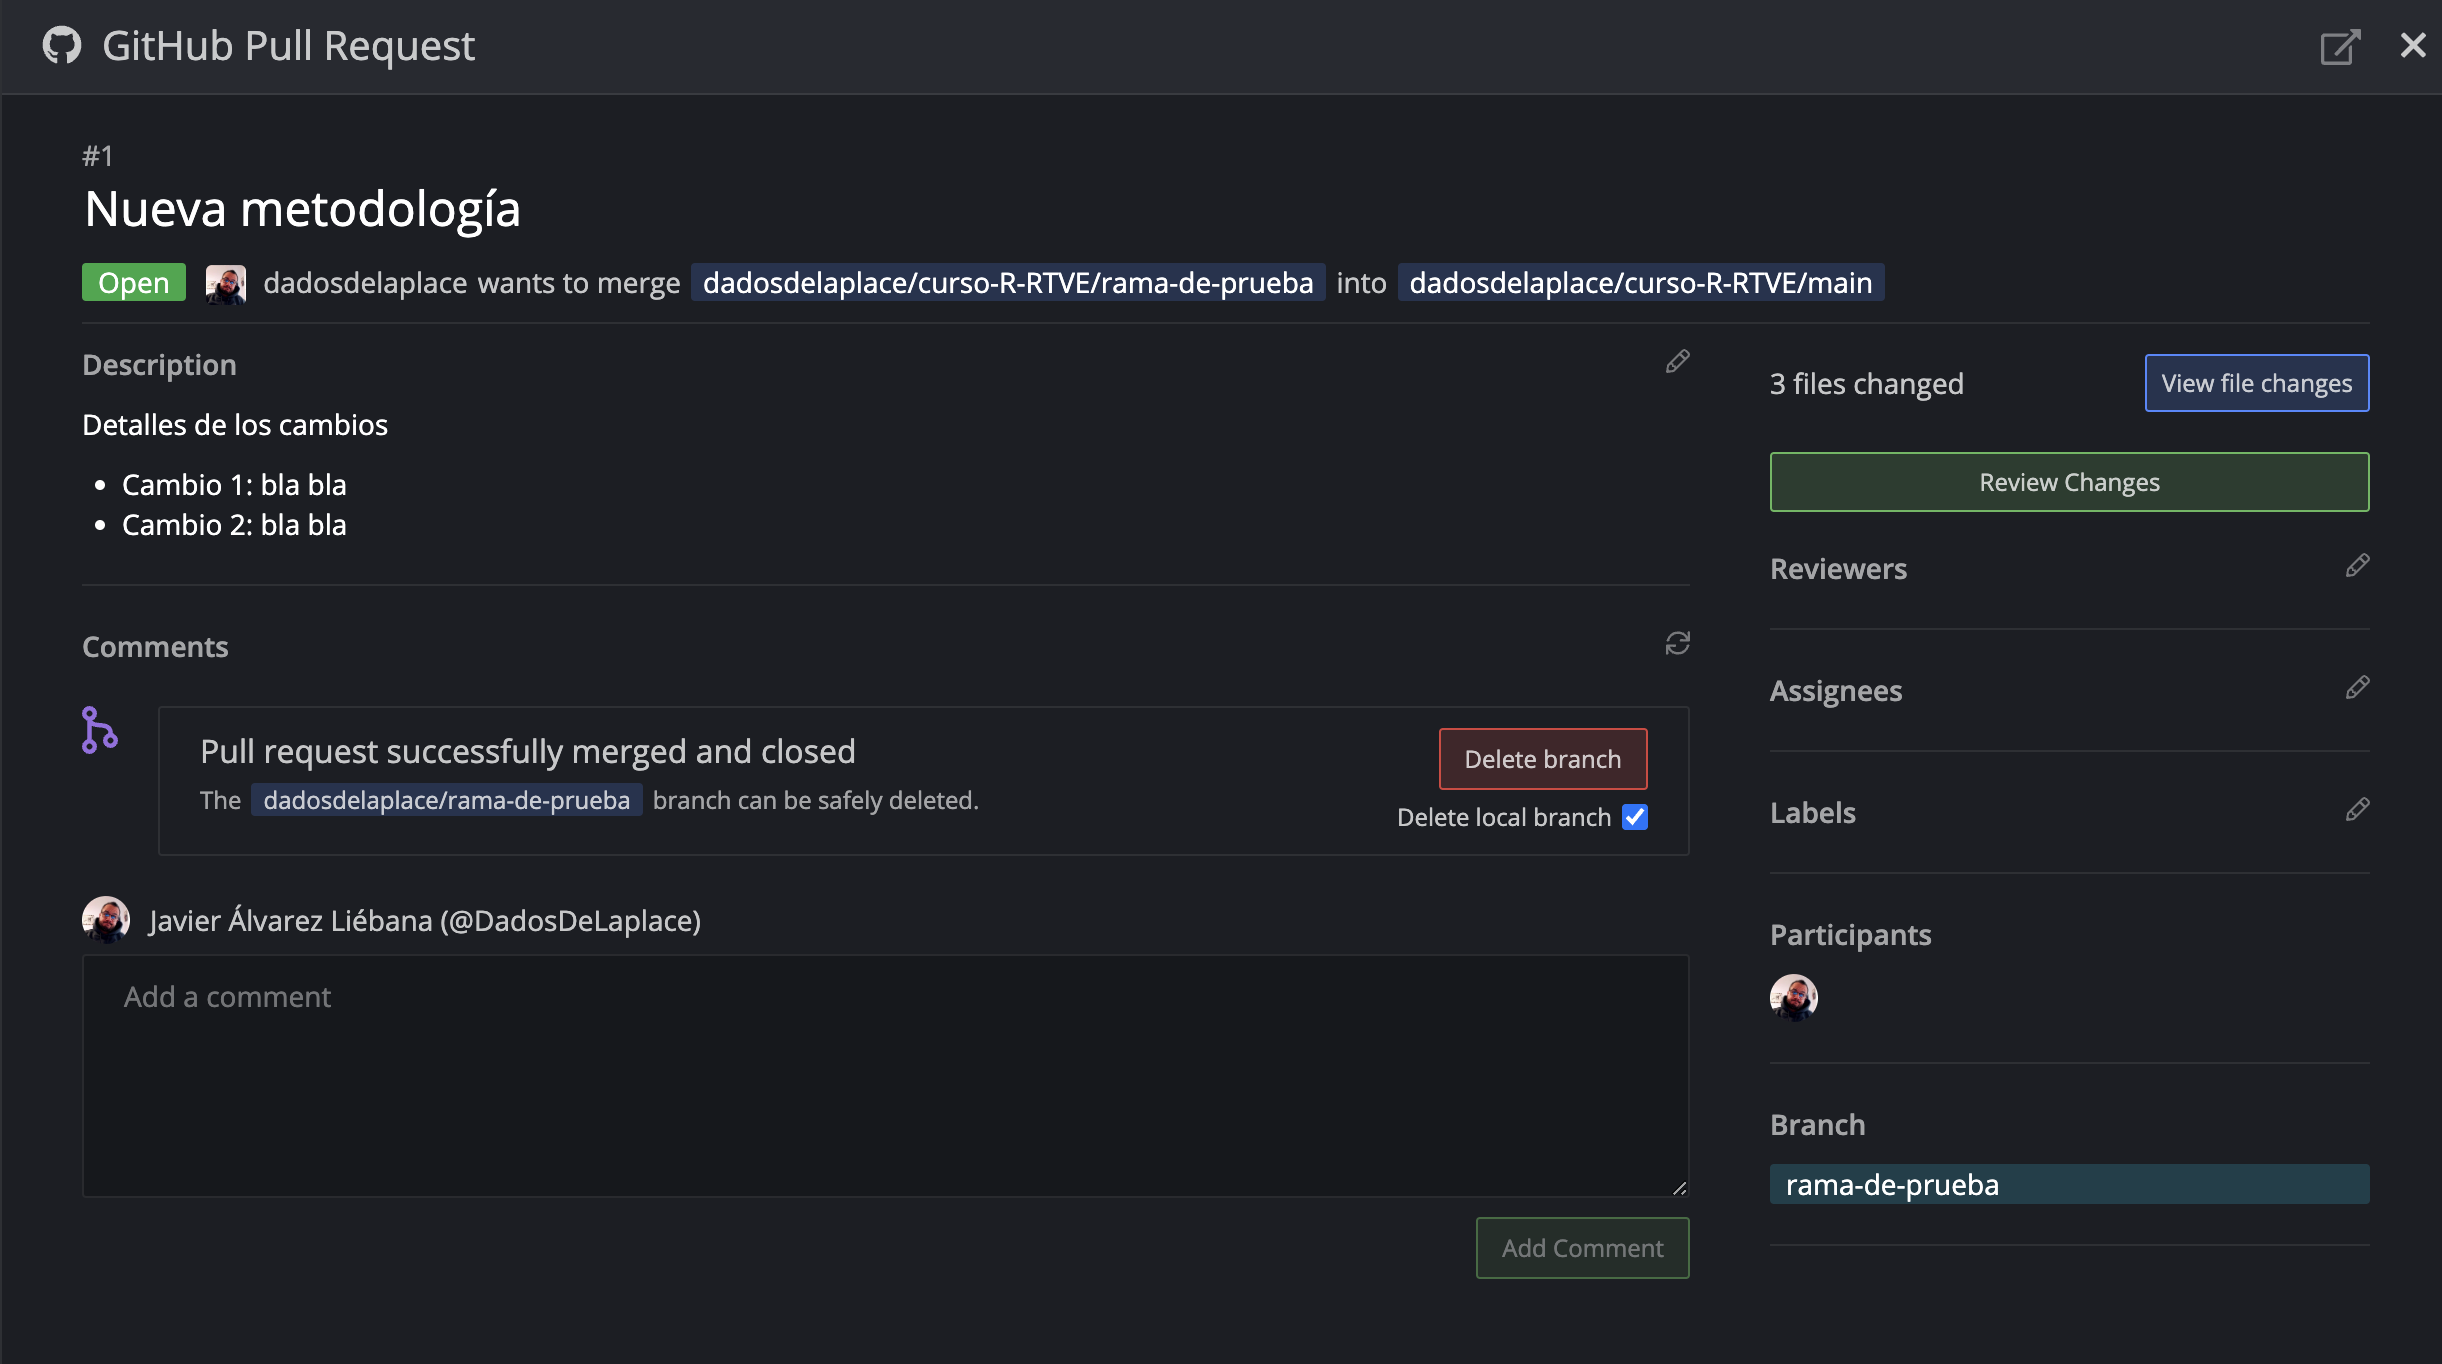This screenshot has width=2442, height=1364.
Task: Click the Add Comment button
Action: pos(1582,1248)
